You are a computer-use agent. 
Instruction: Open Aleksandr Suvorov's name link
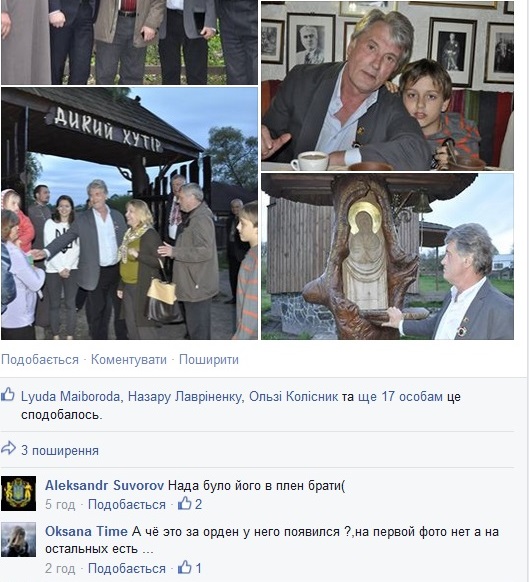click(x=104, y=485)
